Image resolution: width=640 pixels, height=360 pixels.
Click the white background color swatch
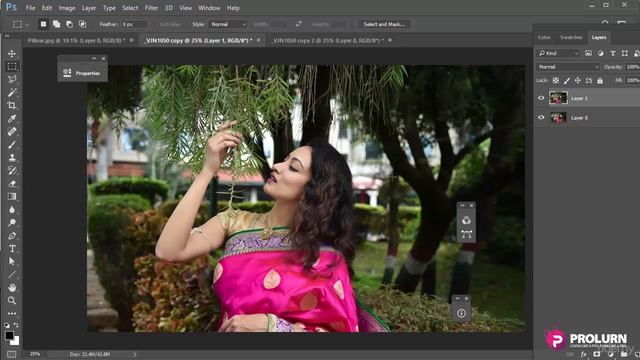click(x=16, y=342)
